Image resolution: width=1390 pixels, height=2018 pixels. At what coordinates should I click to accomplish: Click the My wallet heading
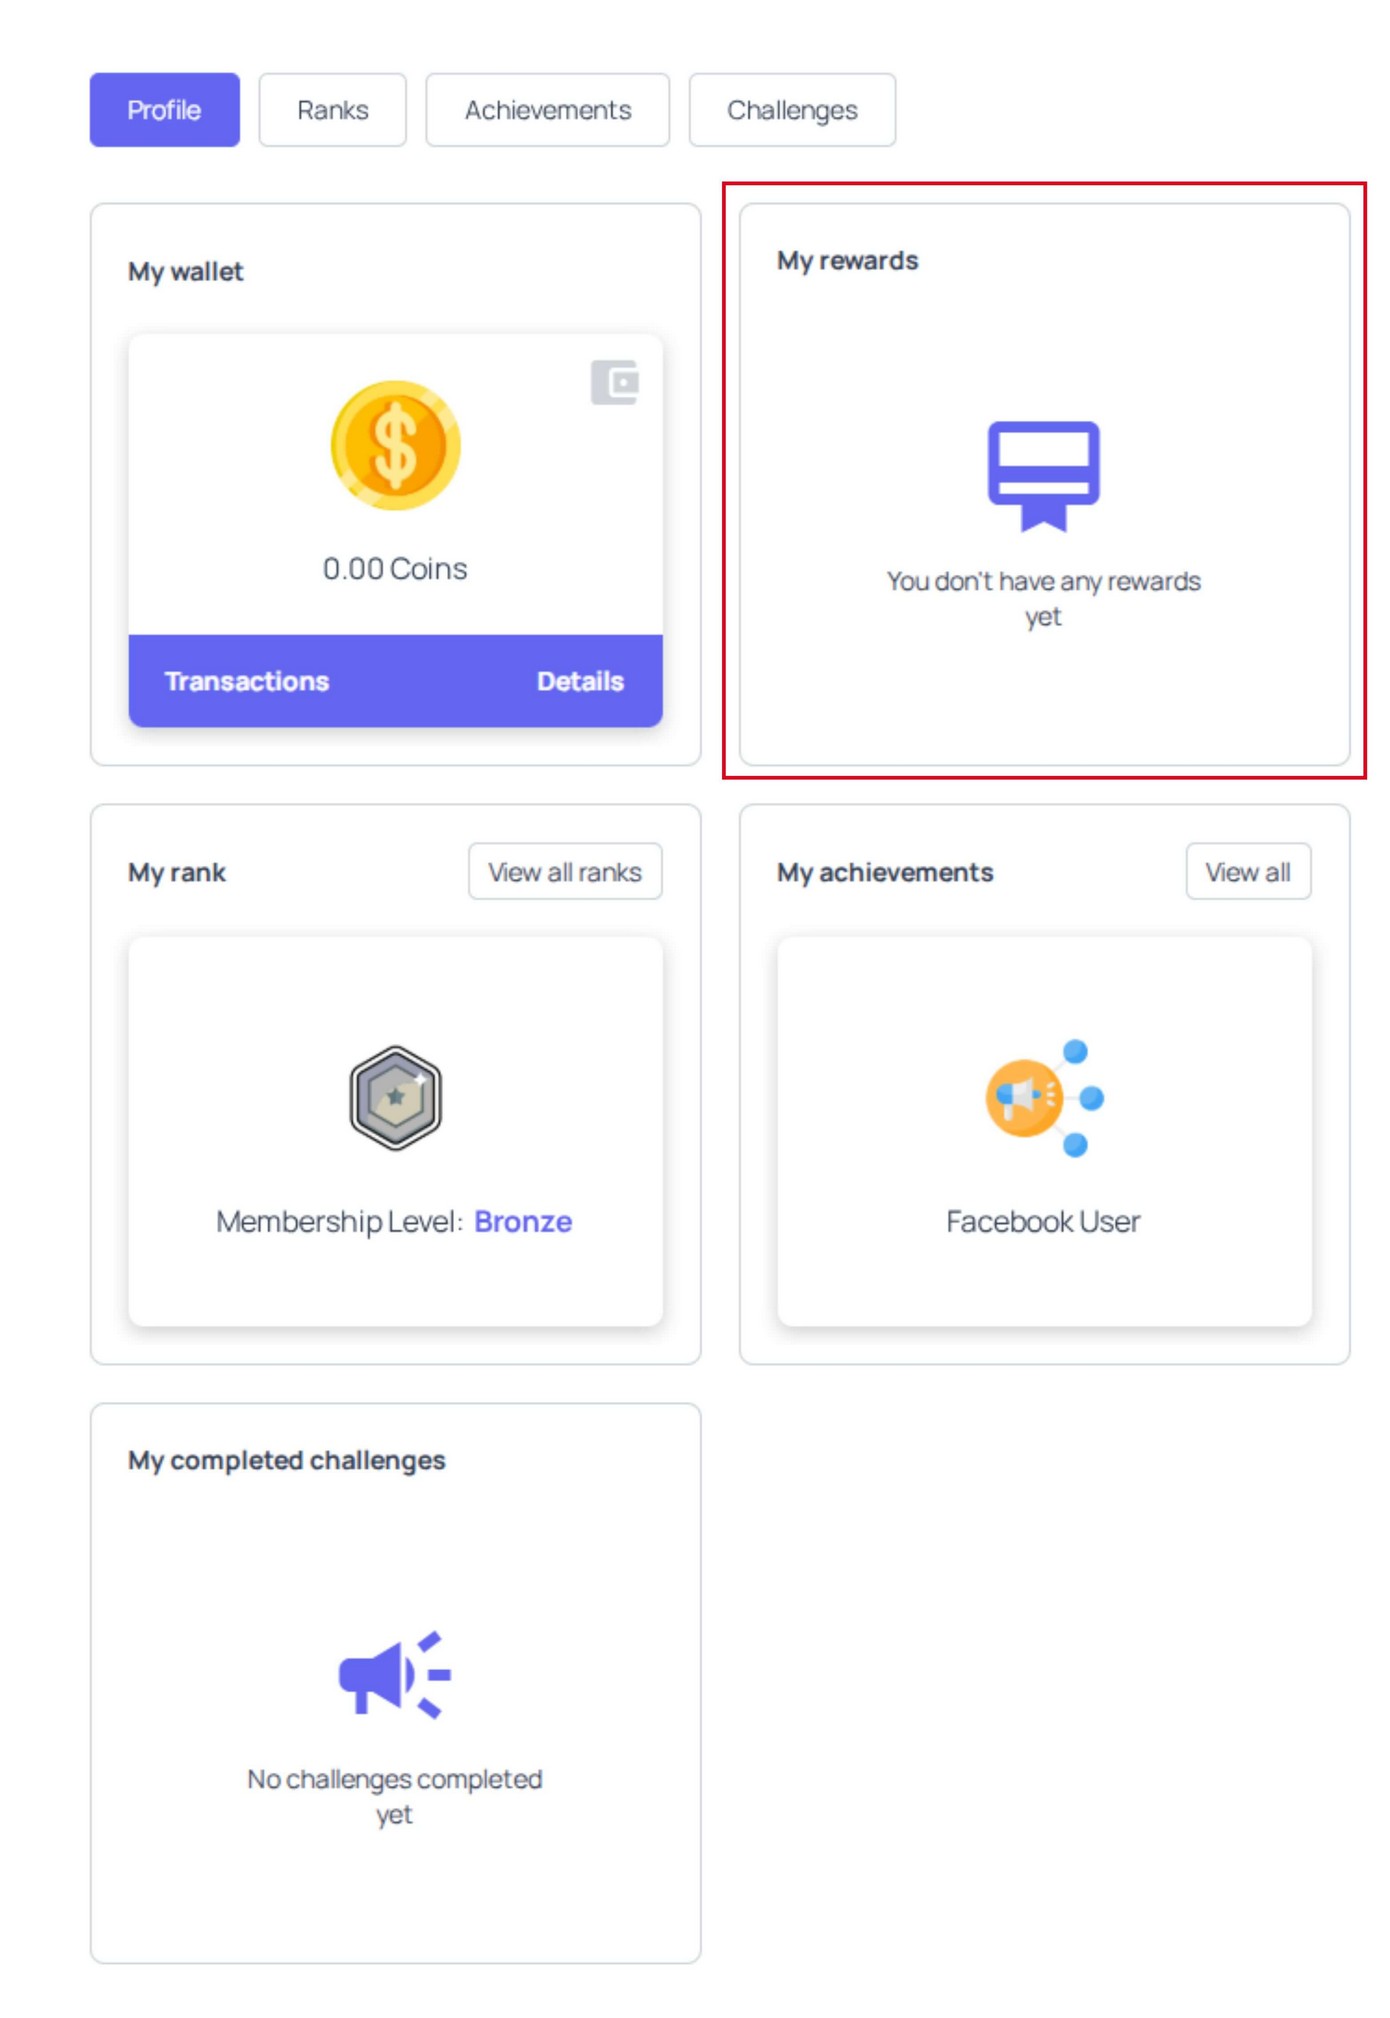(x=185, y=272)
